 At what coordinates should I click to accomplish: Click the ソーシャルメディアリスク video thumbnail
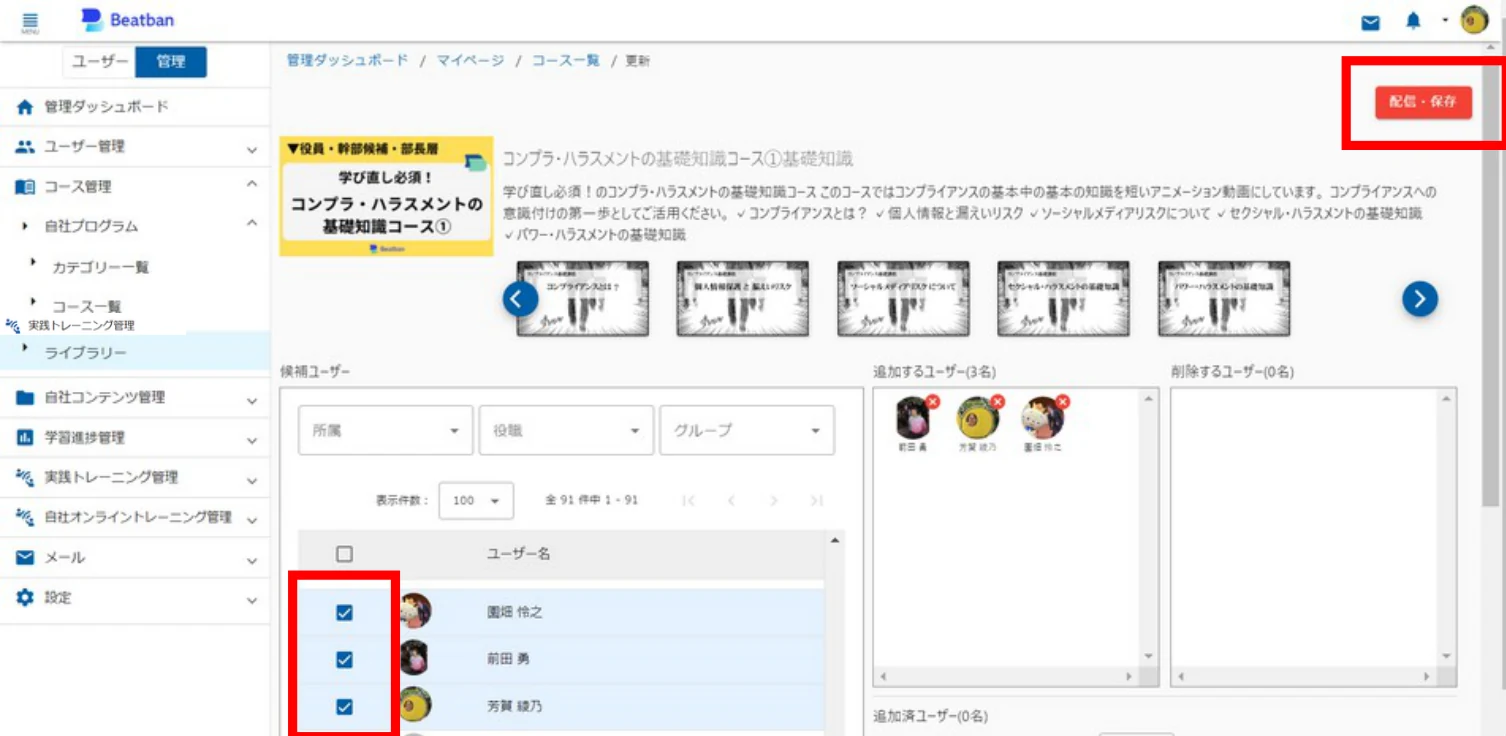click(x=903, y=298)
